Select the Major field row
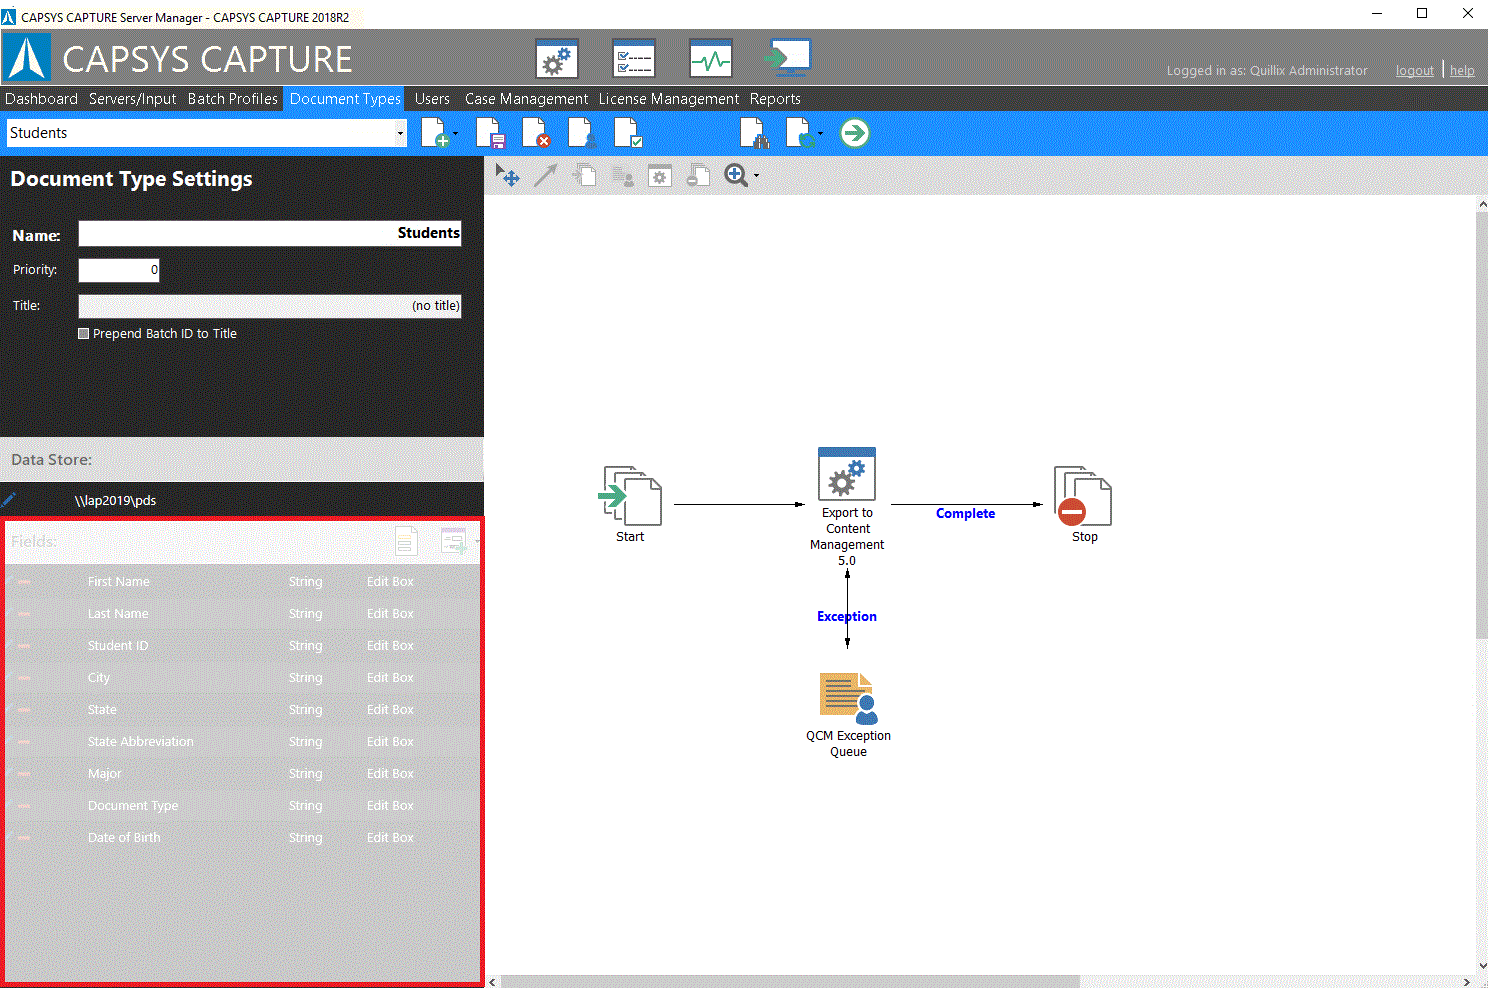1488x988 pixels. click(242, 773)
